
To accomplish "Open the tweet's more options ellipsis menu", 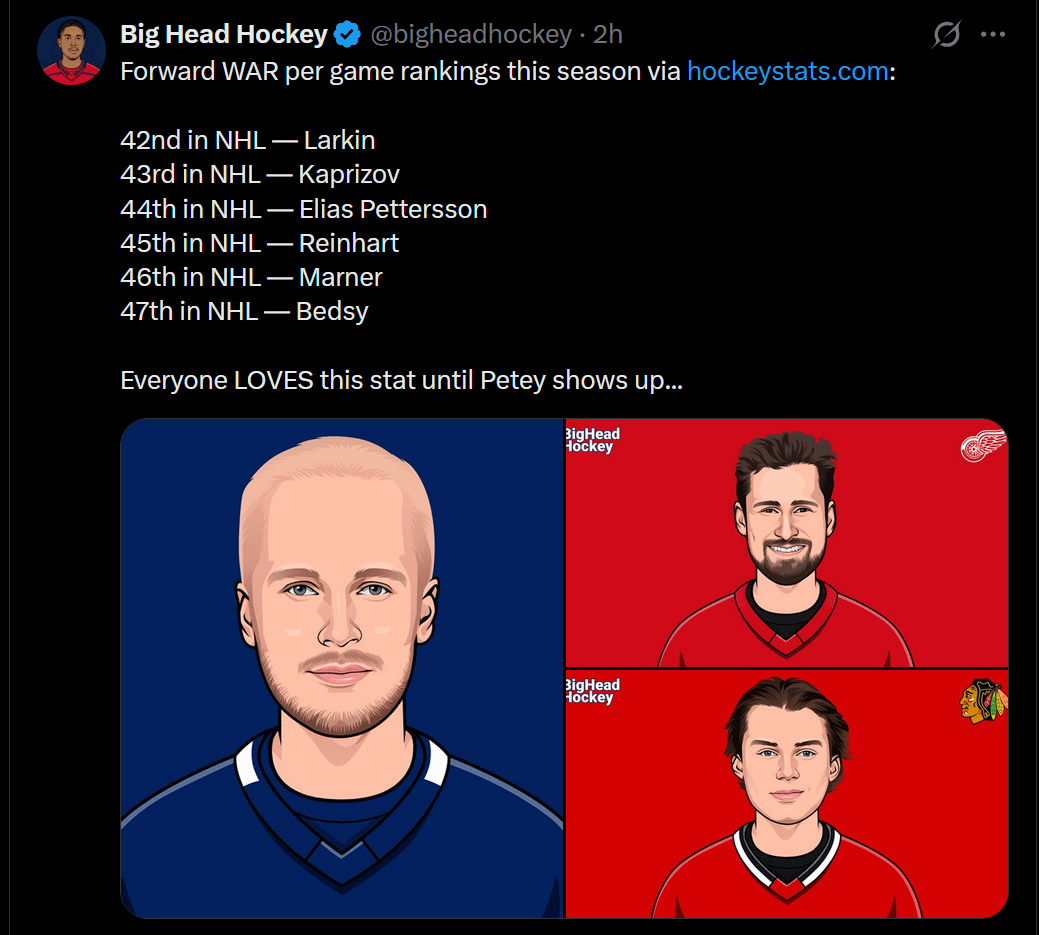I will [993, 33].
